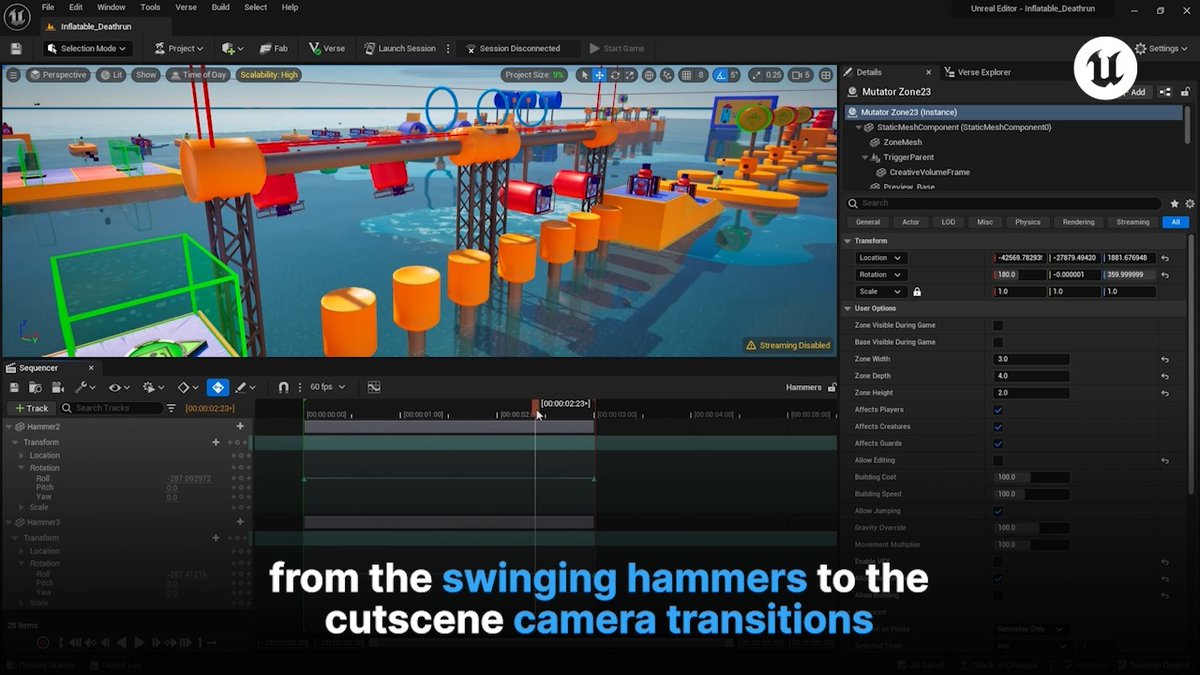This screenshot has width=1200, height=675.
Task: Activate the scale gizmo tool
Action: (x=631, y=75)
